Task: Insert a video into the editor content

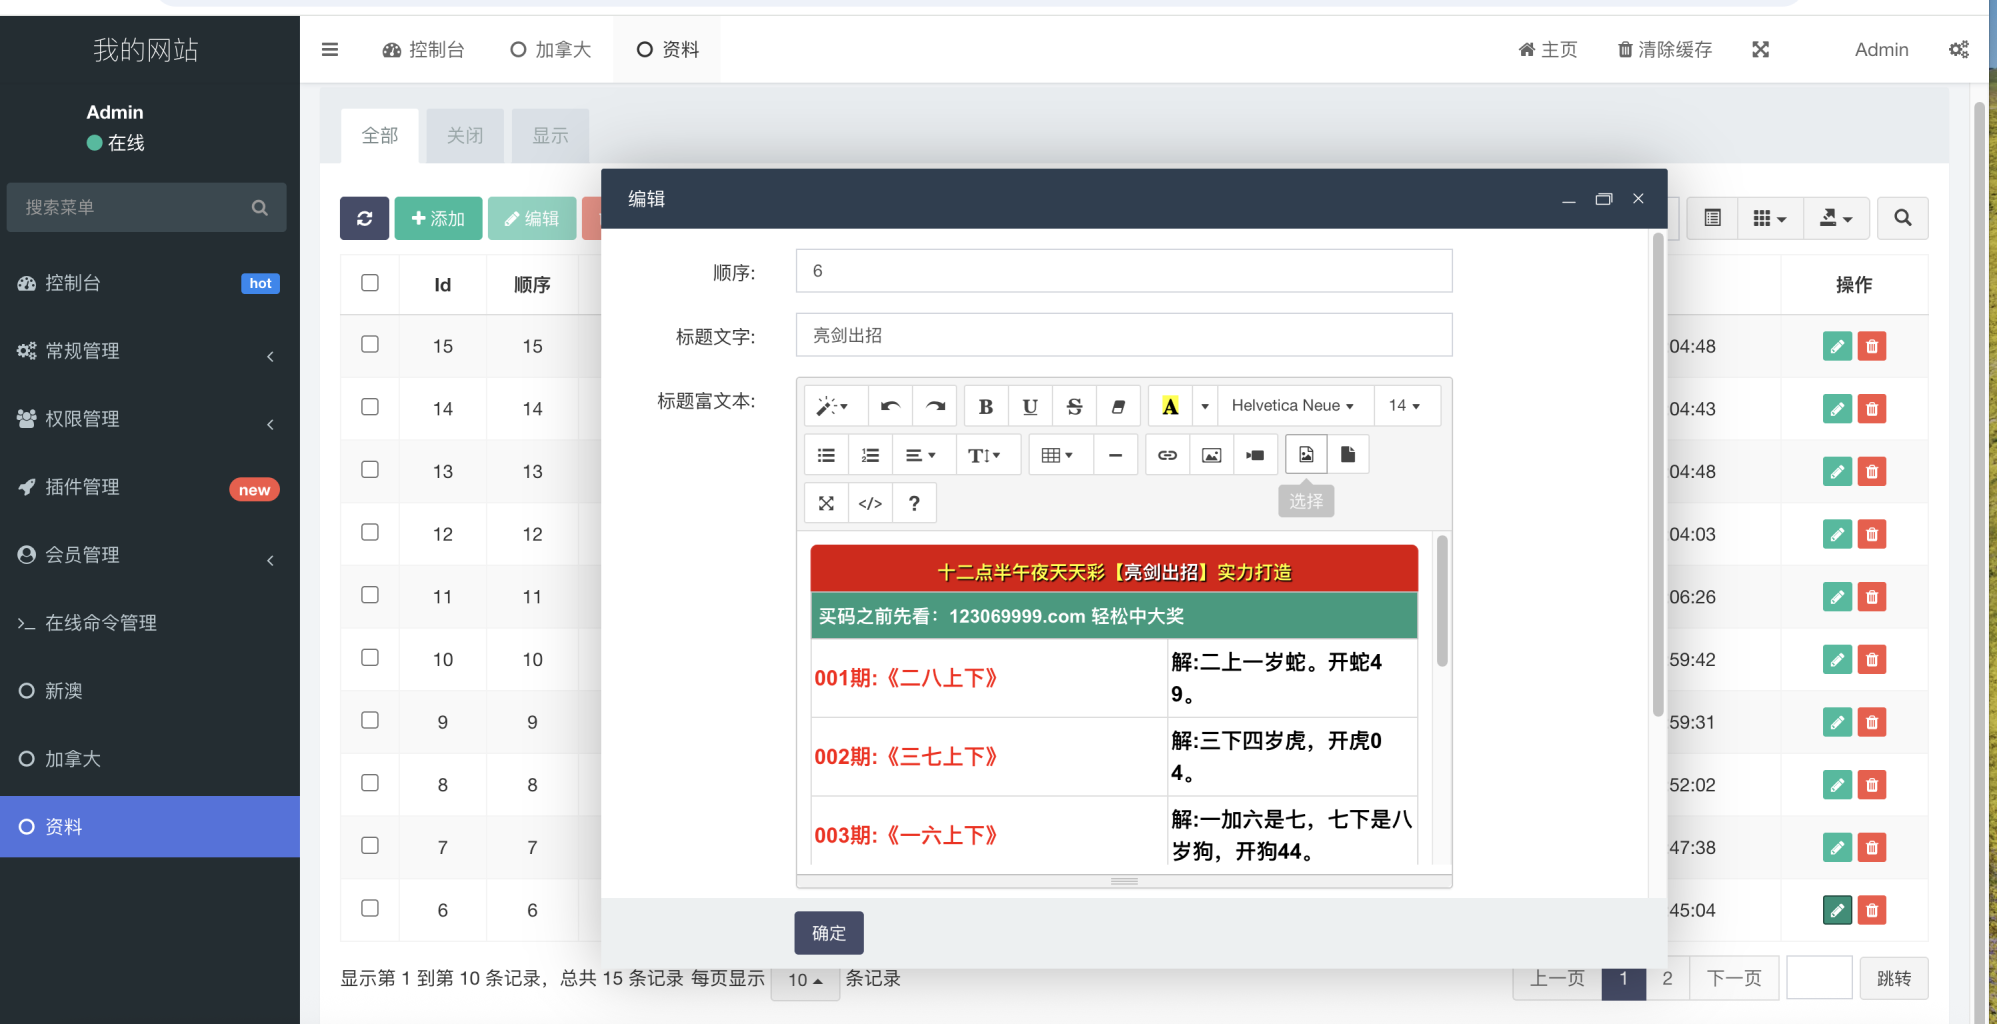Action: 1255,454
